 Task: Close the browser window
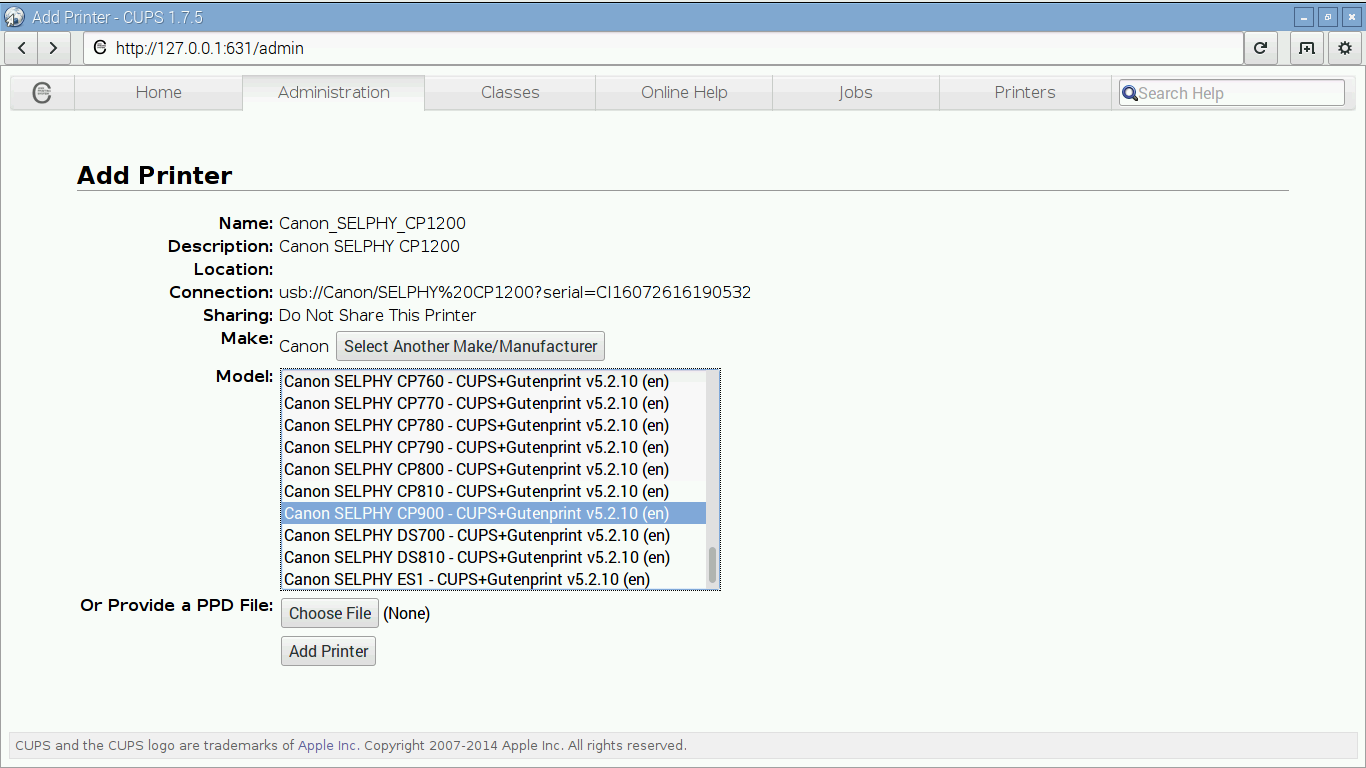pos(1351,17)
